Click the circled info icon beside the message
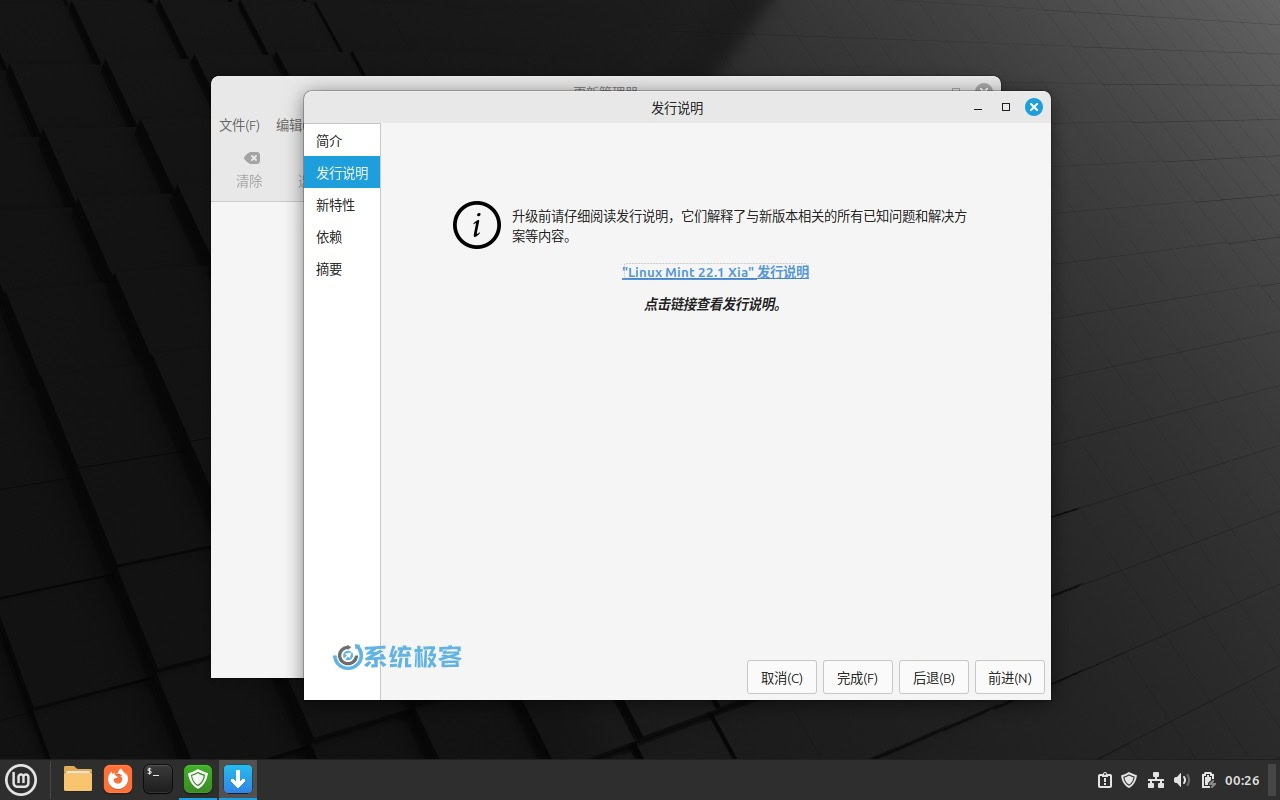 coord(477,225)
